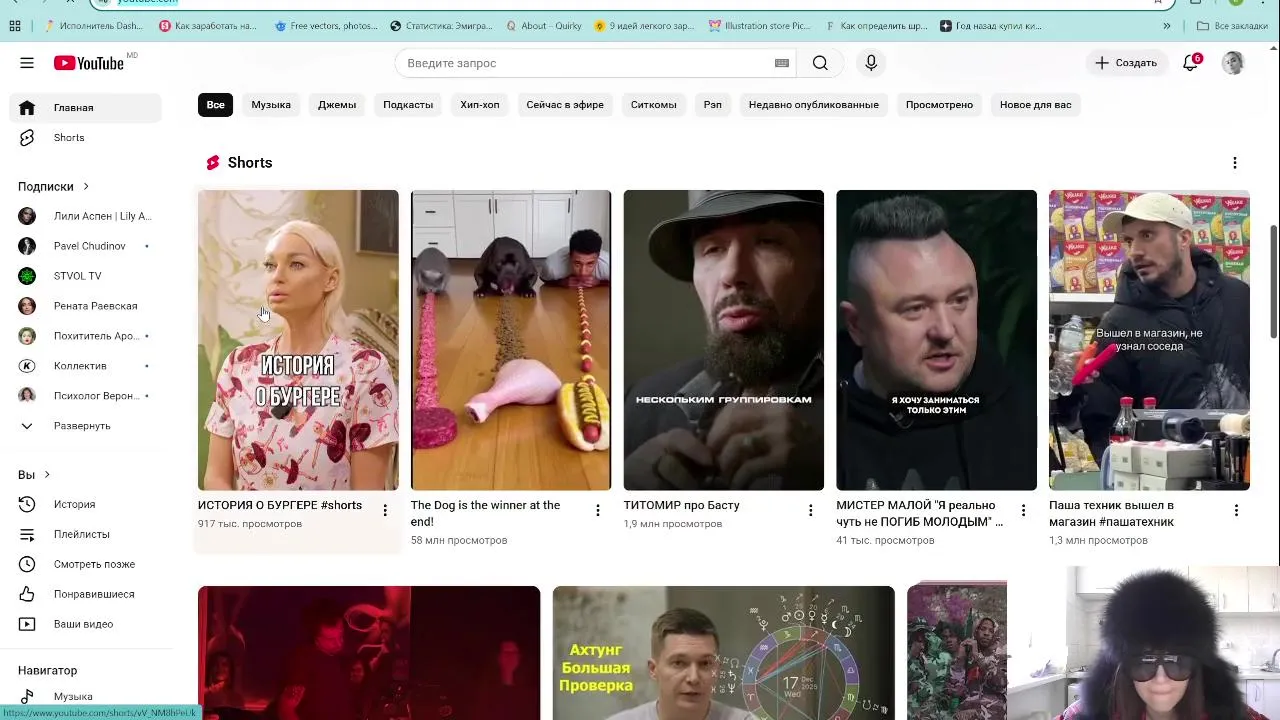Select the Джемы filter chip
Screen dimensions: 1280x720
click(337, 105)
